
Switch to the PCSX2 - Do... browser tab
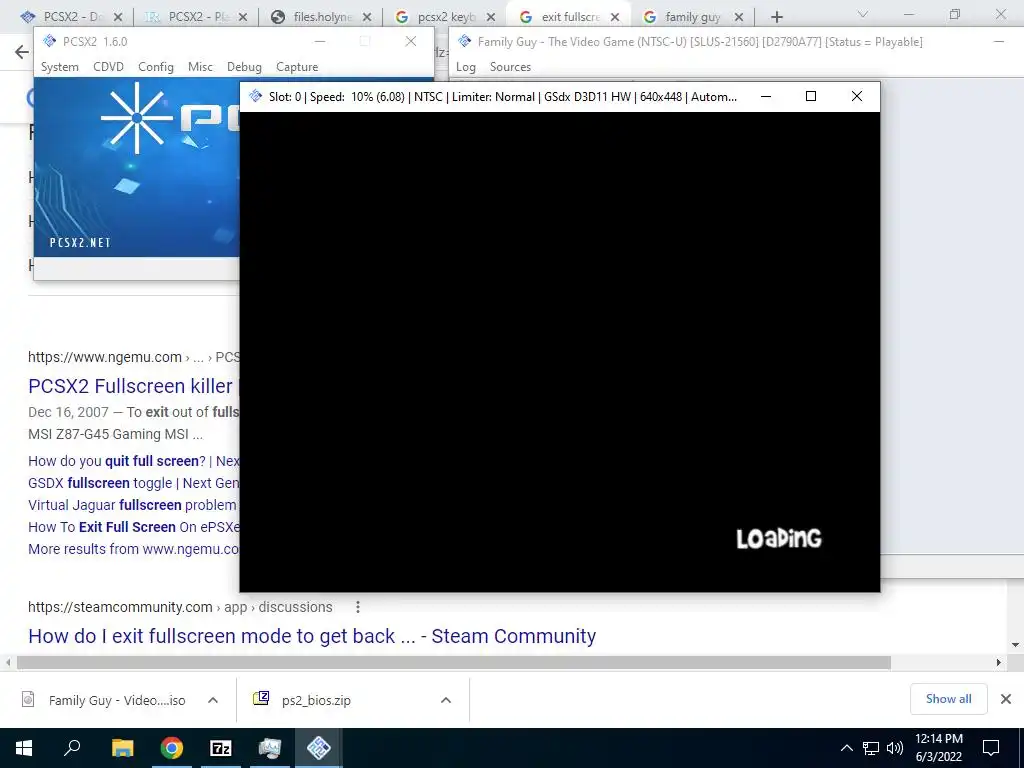point(71,16)
